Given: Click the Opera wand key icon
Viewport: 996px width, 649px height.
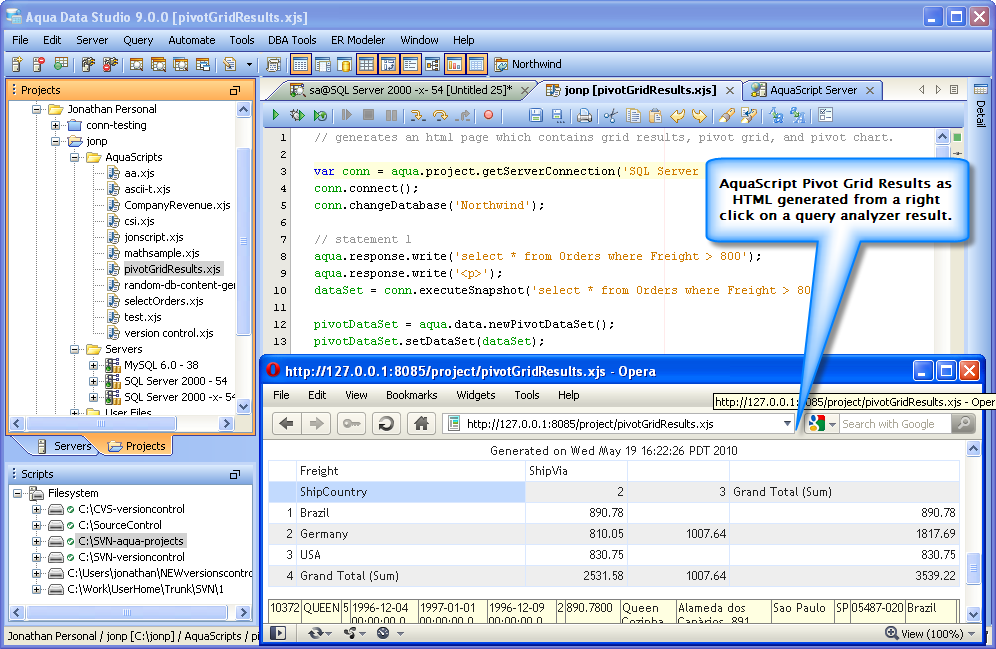Looking at the screenshot, I should pyautogui.click(x=351, y=424).
